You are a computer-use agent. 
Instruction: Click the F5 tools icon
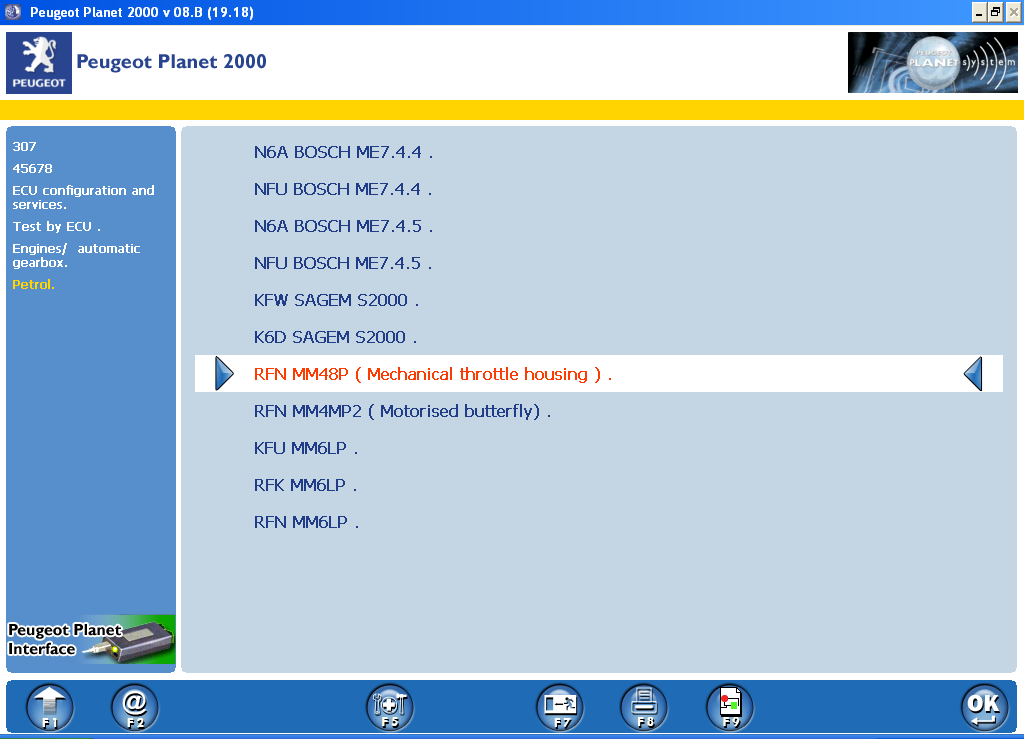(x=390, y=707)
